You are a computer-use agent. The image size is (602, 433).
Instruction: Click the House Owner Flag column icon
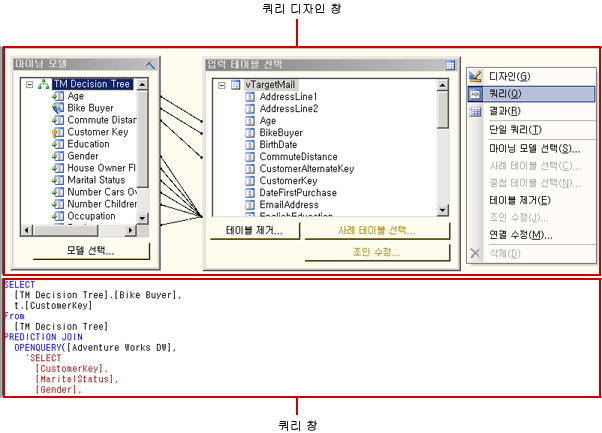pyautogui.click(x=58, y=168)
